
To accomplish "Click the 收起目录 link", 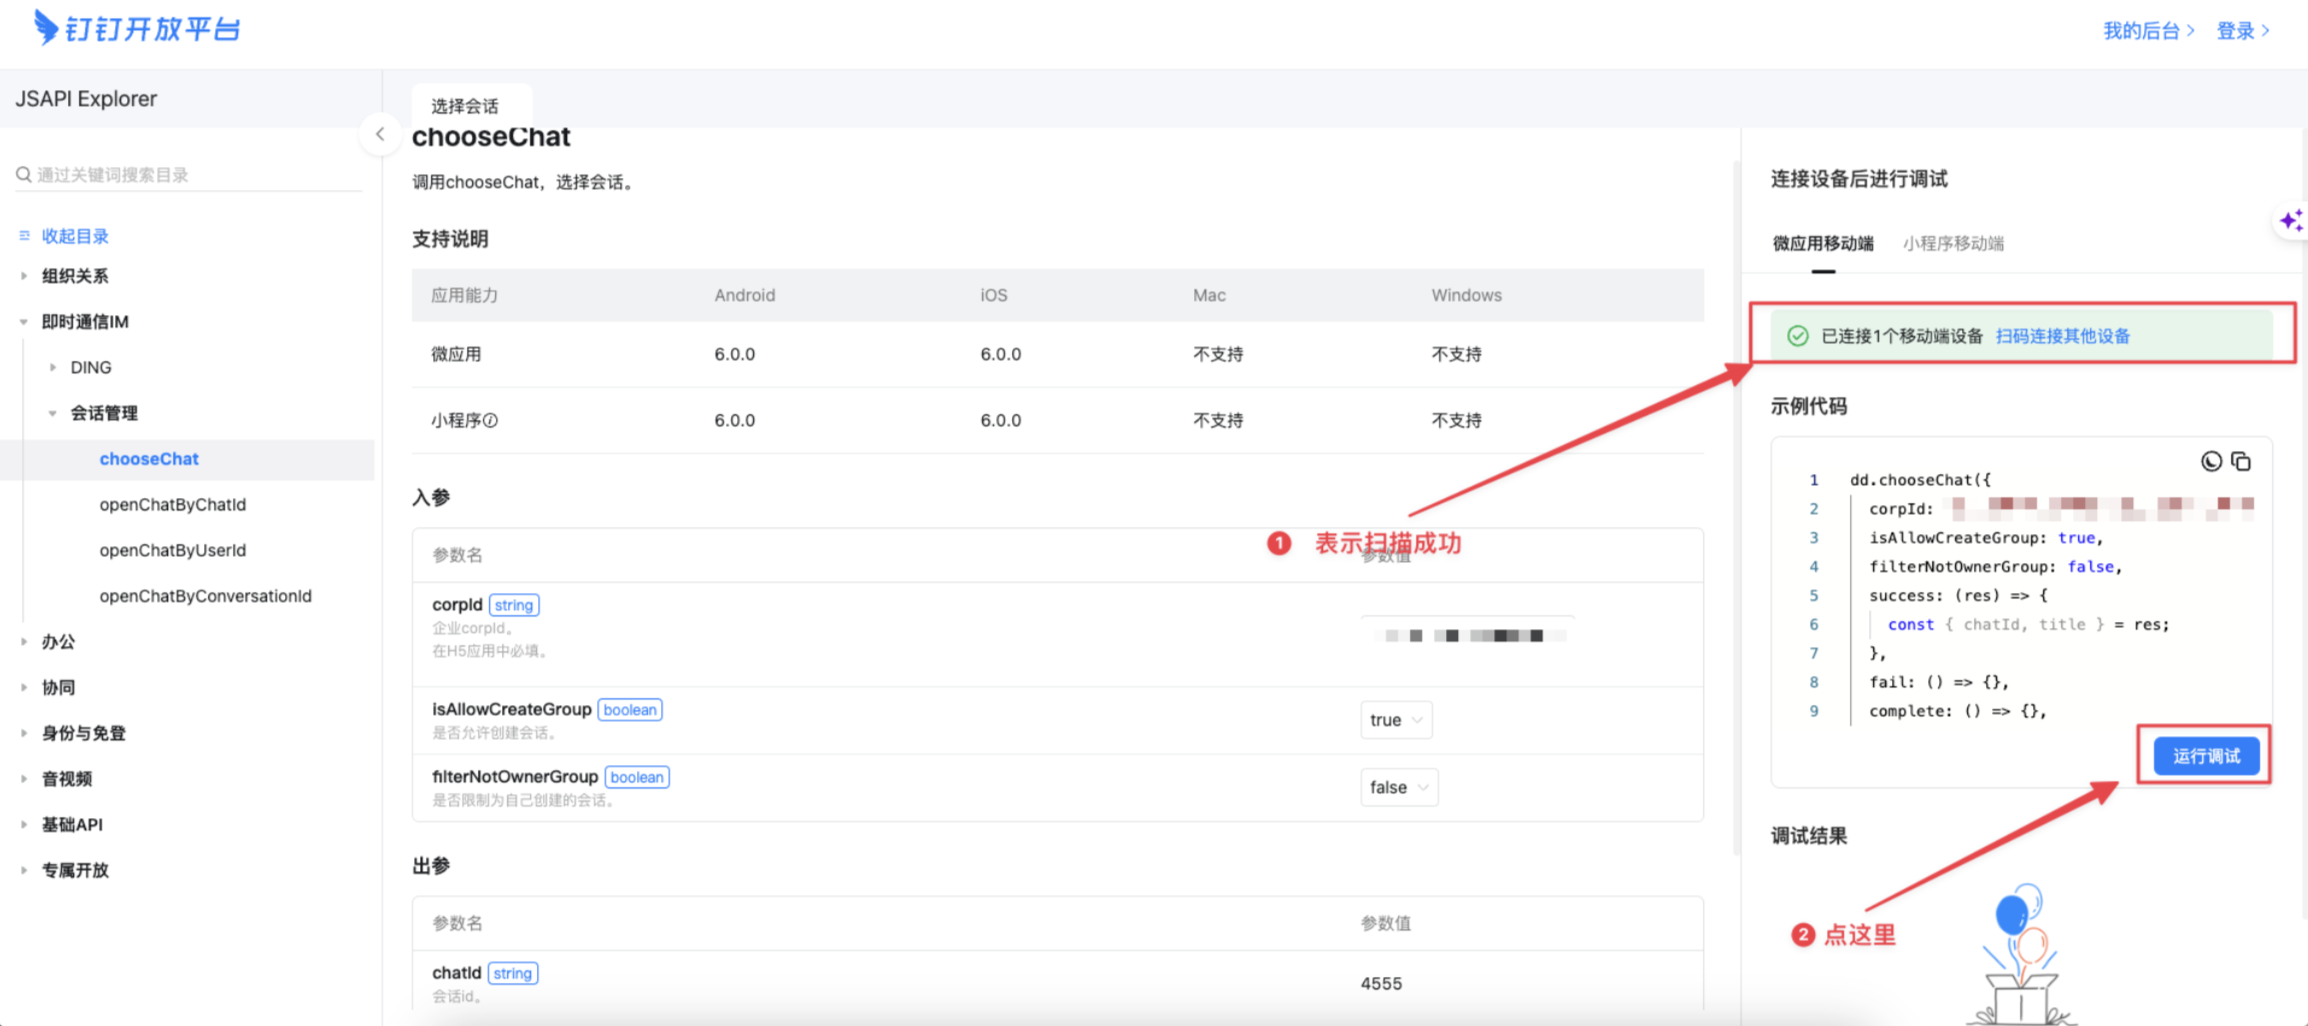I will tap(75, 236).
